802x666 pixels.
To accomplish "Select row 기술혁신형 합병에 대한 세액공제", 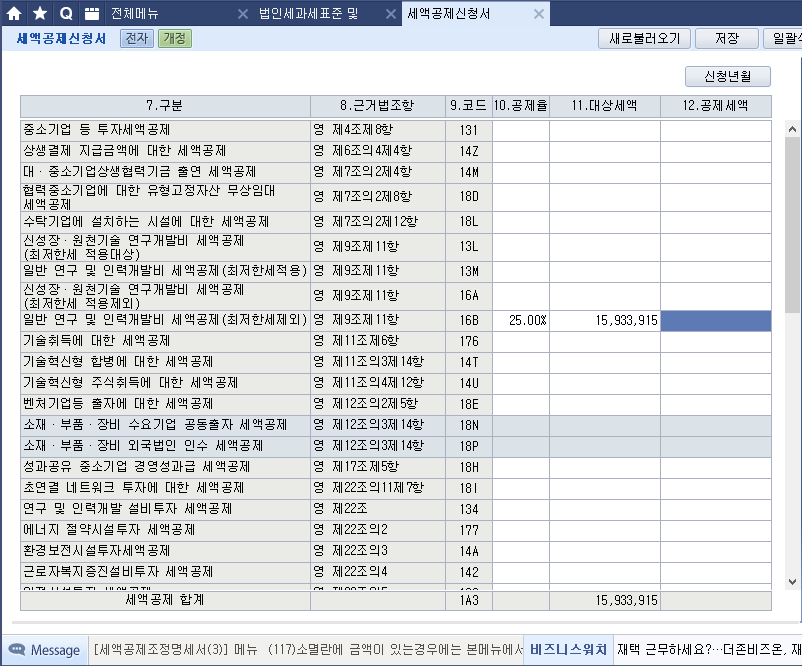I will tap(395, 362).
